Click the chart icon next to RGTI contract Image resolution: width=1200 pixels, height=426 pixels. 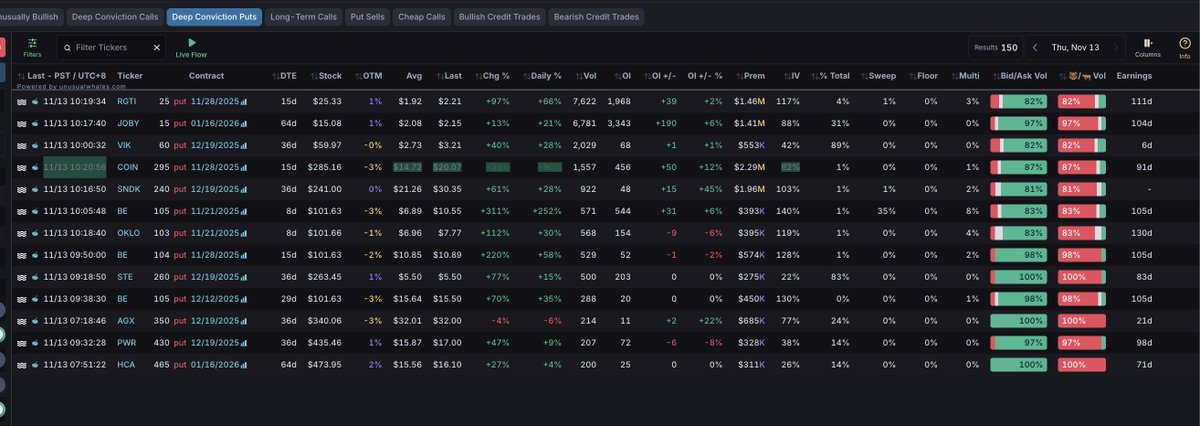pos(243,101)
